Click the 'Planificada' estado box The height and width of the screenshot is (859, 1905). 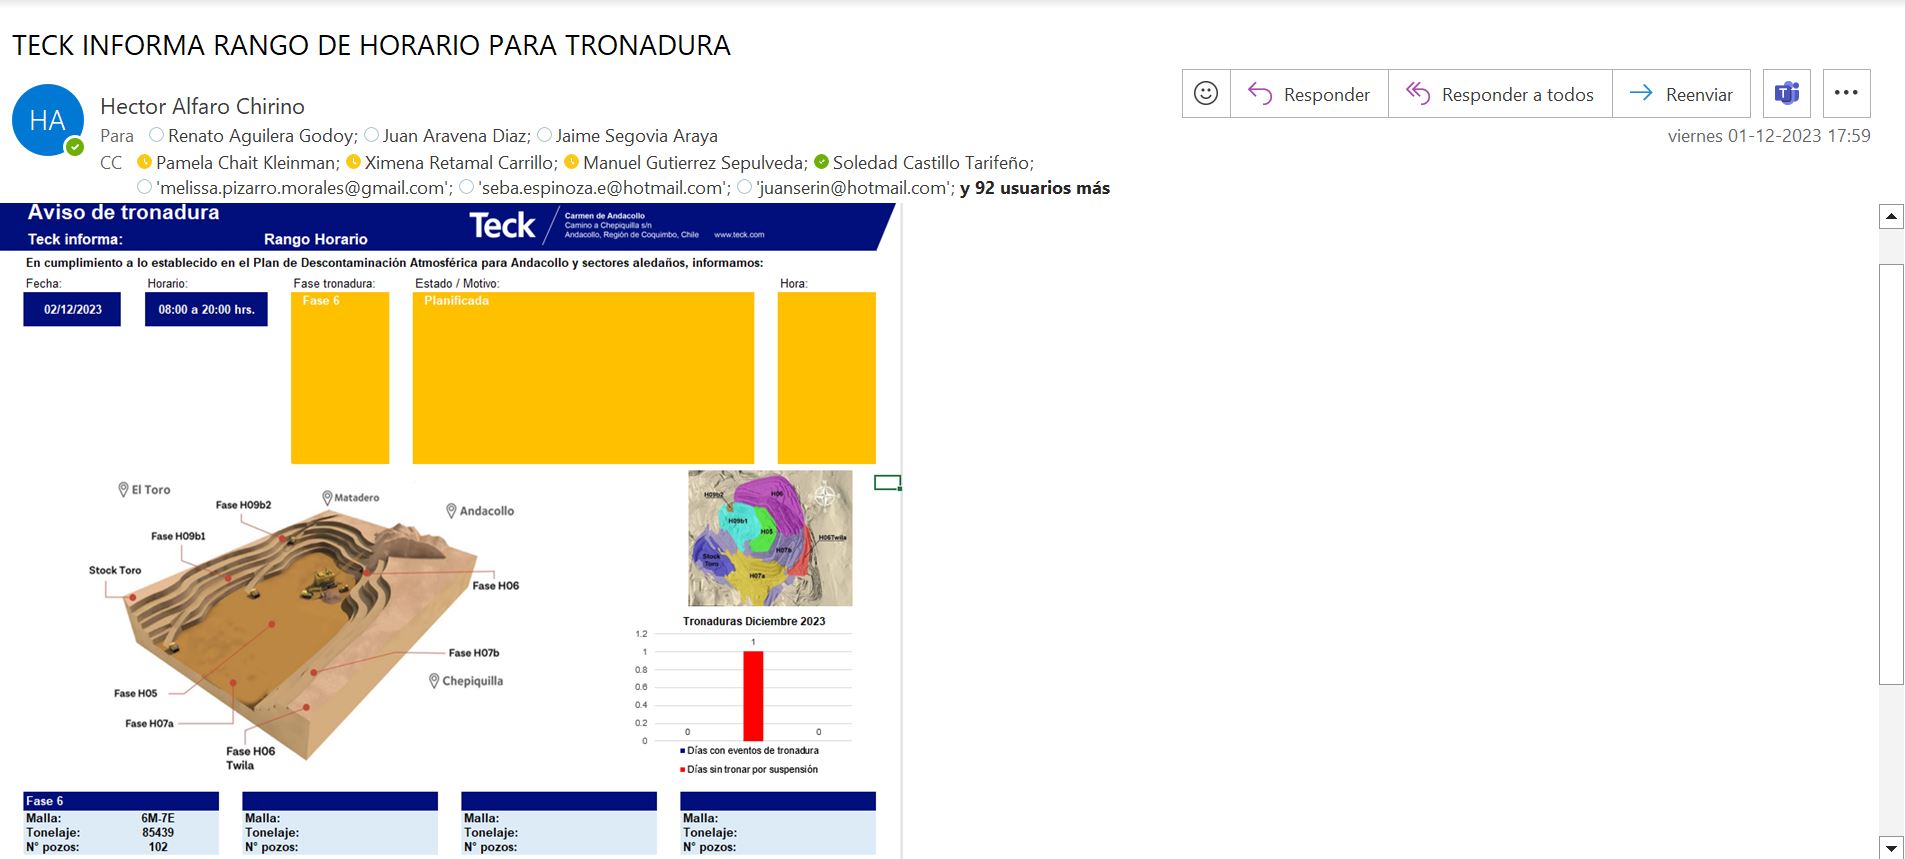pos(583,378)
